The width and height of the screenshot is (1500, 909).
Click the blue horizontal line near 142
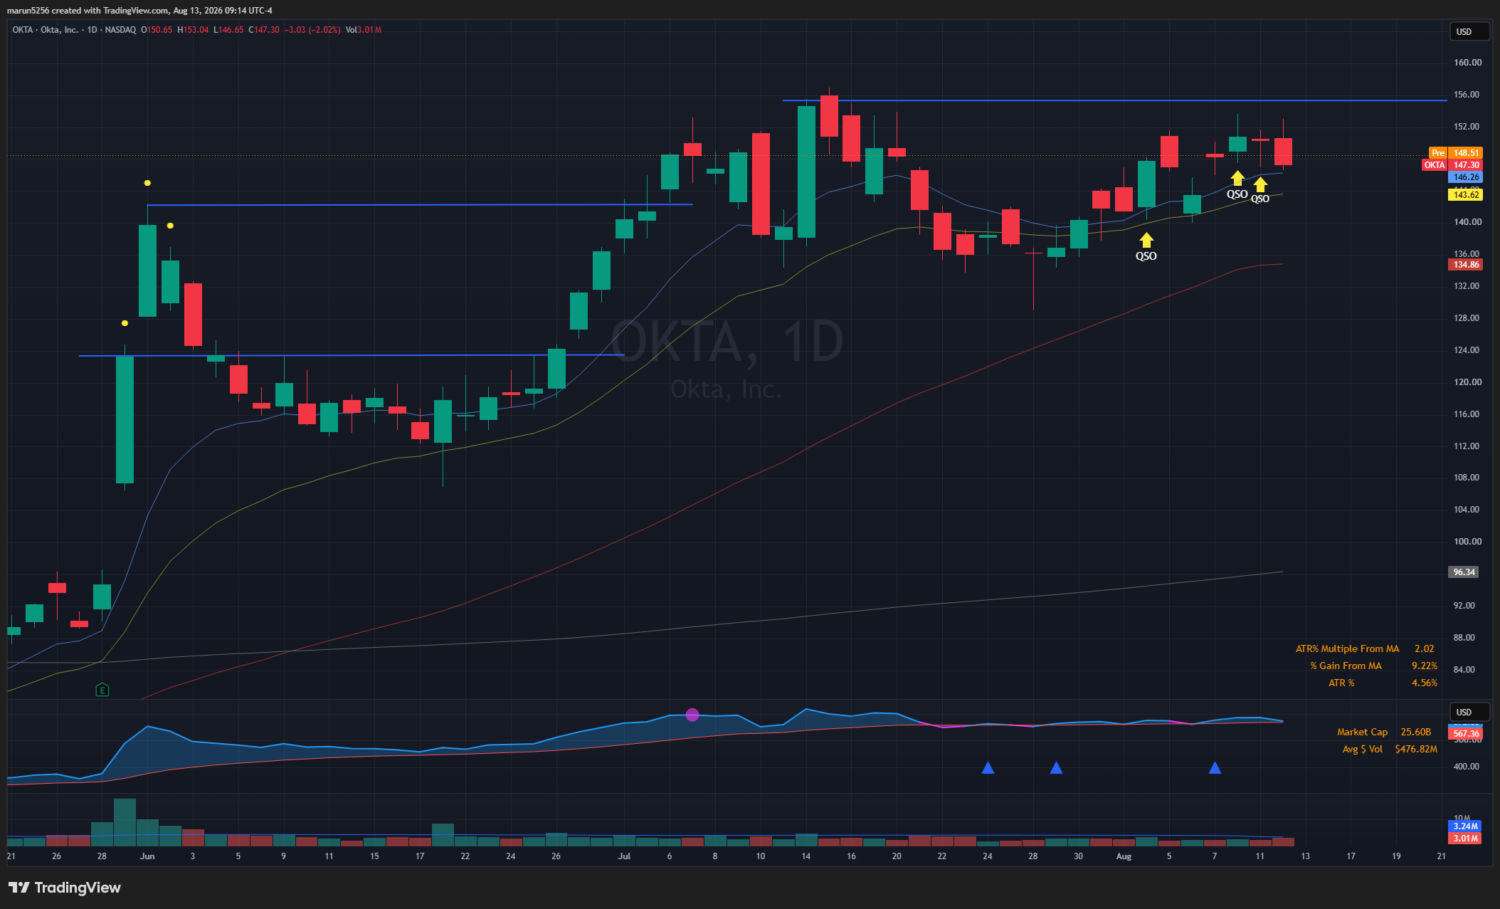click(x=420, y=204)
